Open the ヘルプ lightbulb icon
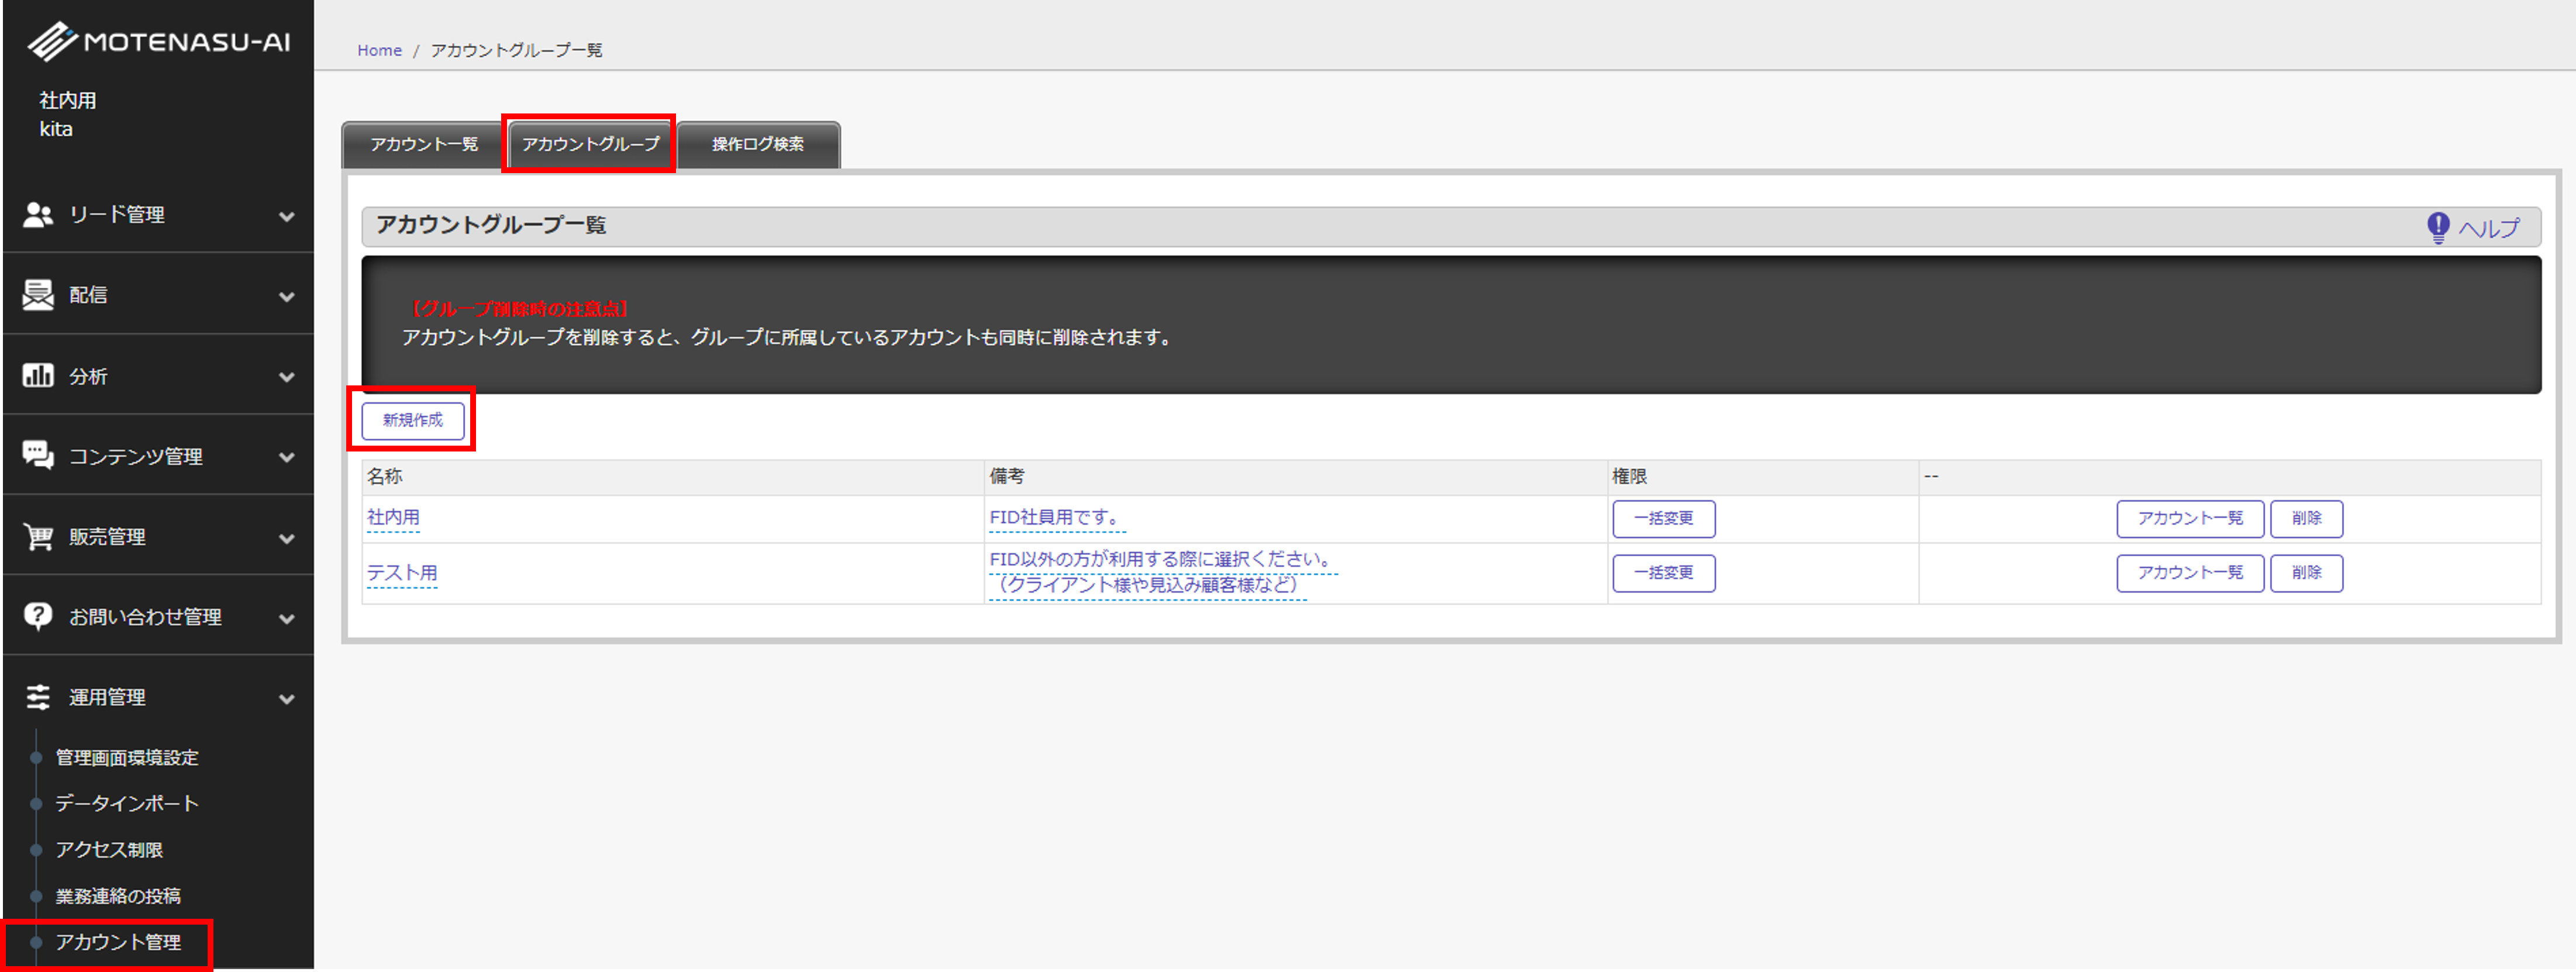Screen dimensions: 2576x972 (x=2438, y=228)
